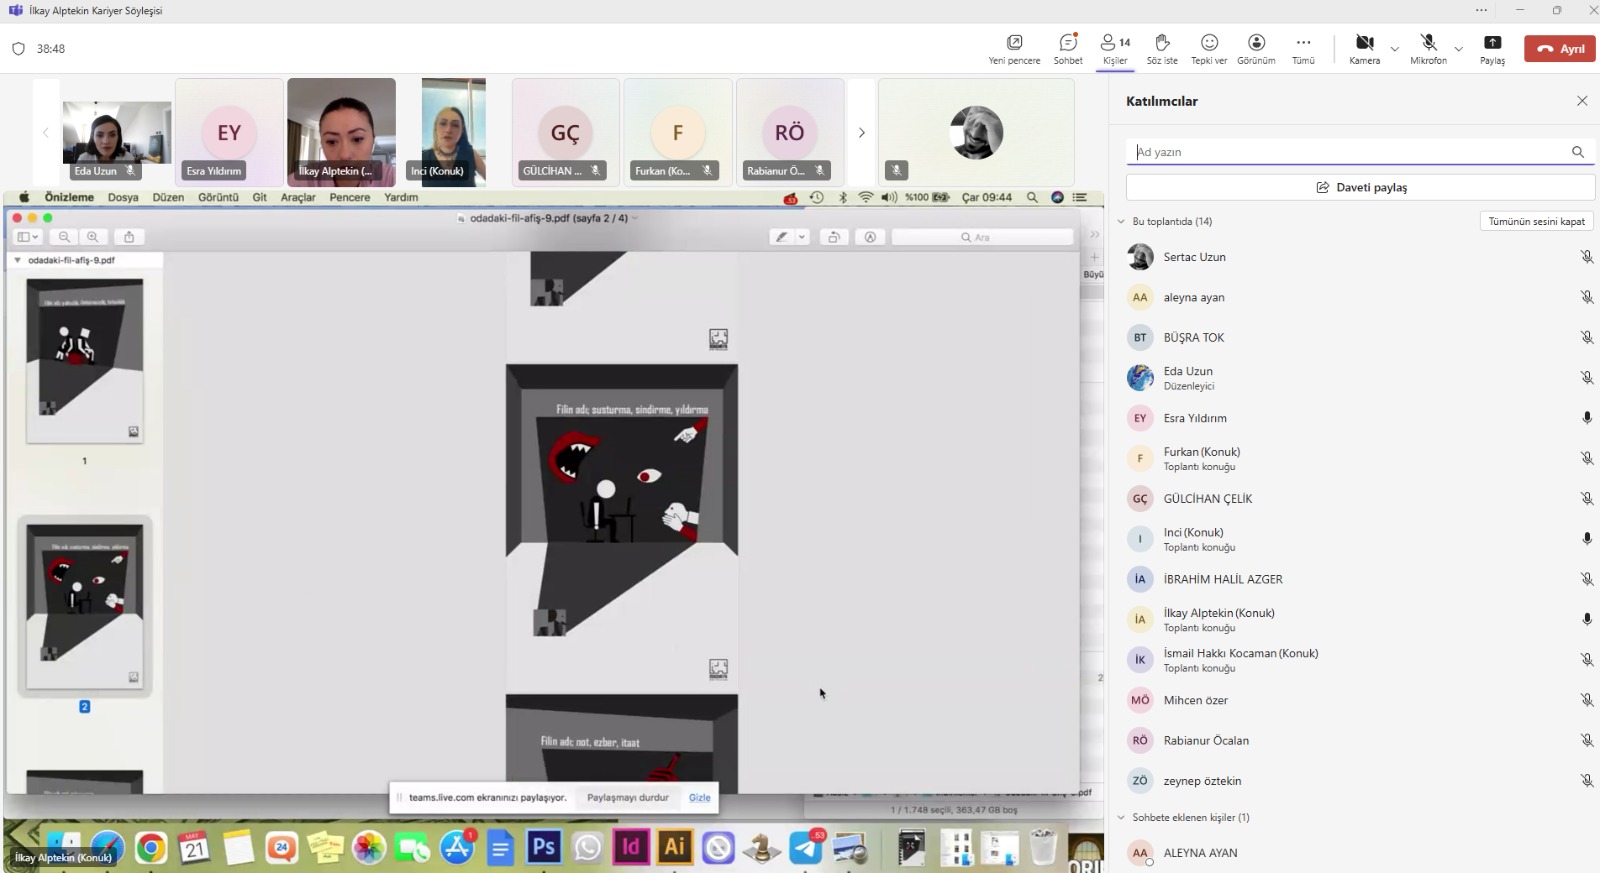Open the Görünüm view options

click(1256, 49)
